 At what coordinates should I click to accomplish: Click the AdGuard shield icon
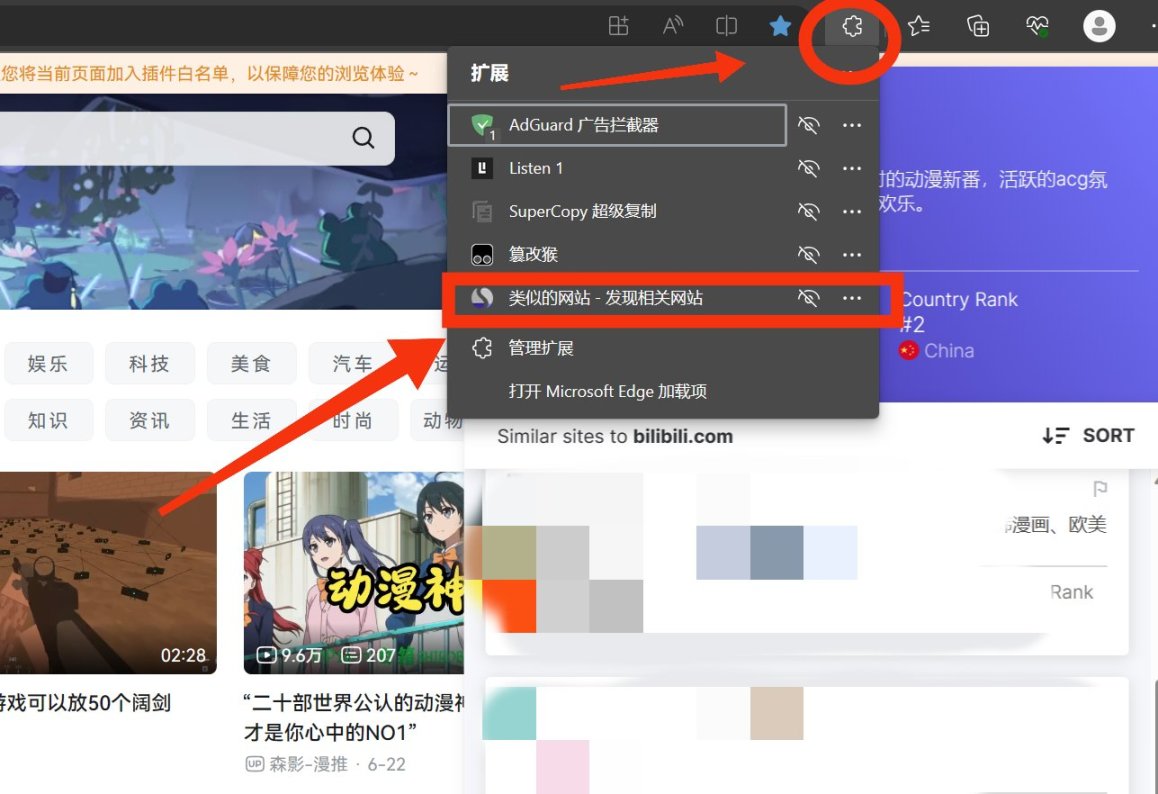point(482,126)
